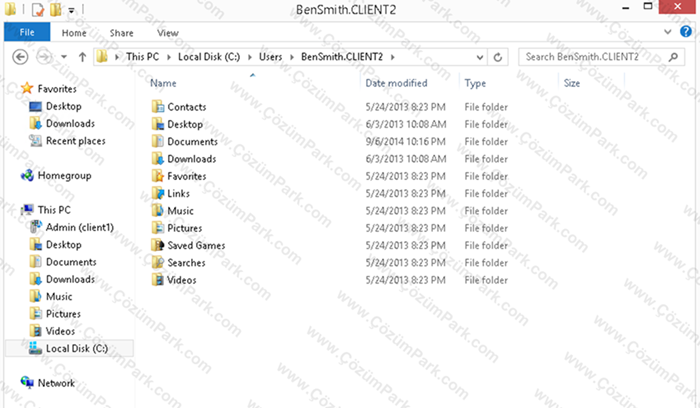Sort by Date modified column header
Viewport: 700px width, 408px height.
coord(396,83)
